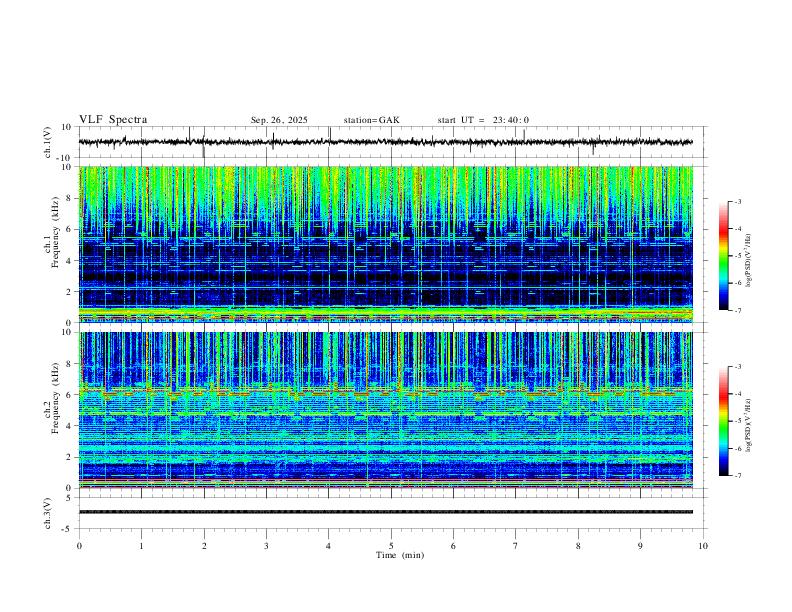Click the ch.1 "Frequency (kHz)" axis label
The width and height of the screenshot is (792, 612).
coord(55,232)
